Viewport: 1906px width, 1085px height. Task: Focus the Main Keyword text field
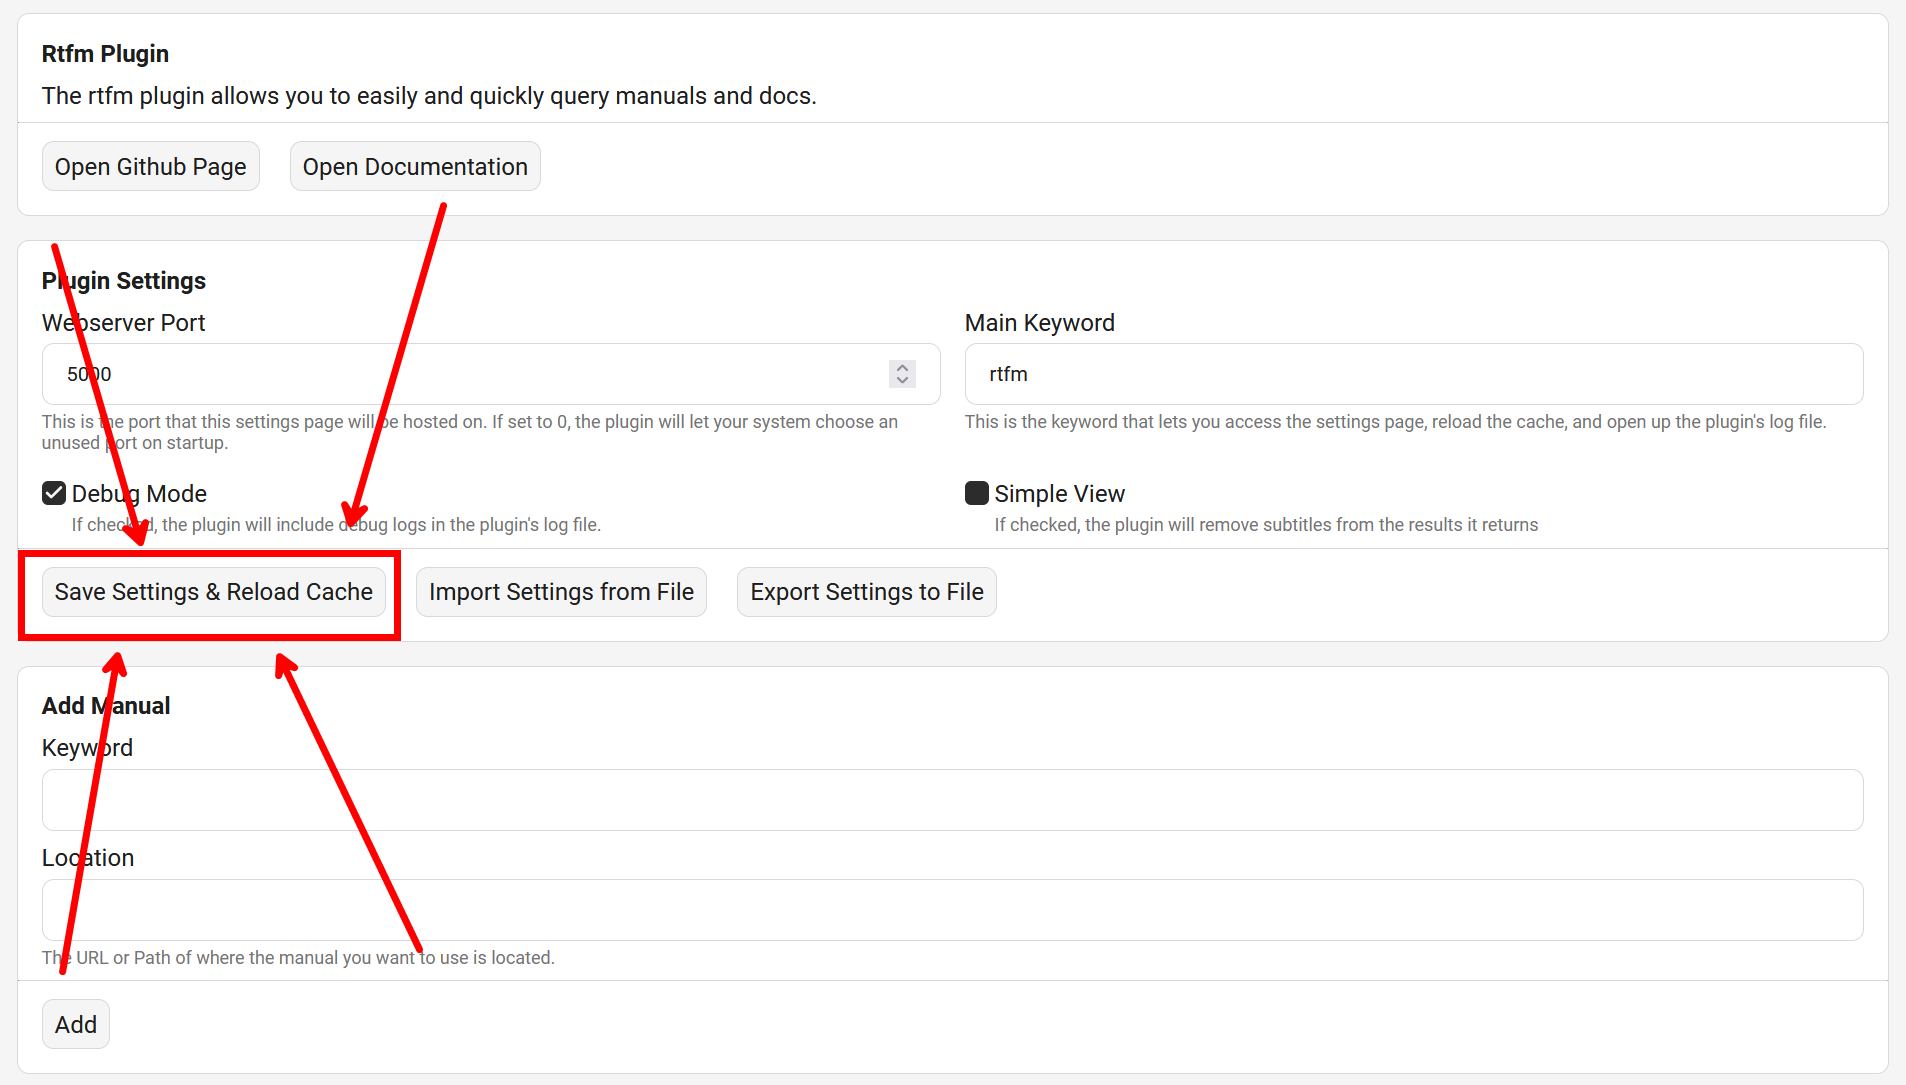pyautogui.click(x=1413, y=374)
